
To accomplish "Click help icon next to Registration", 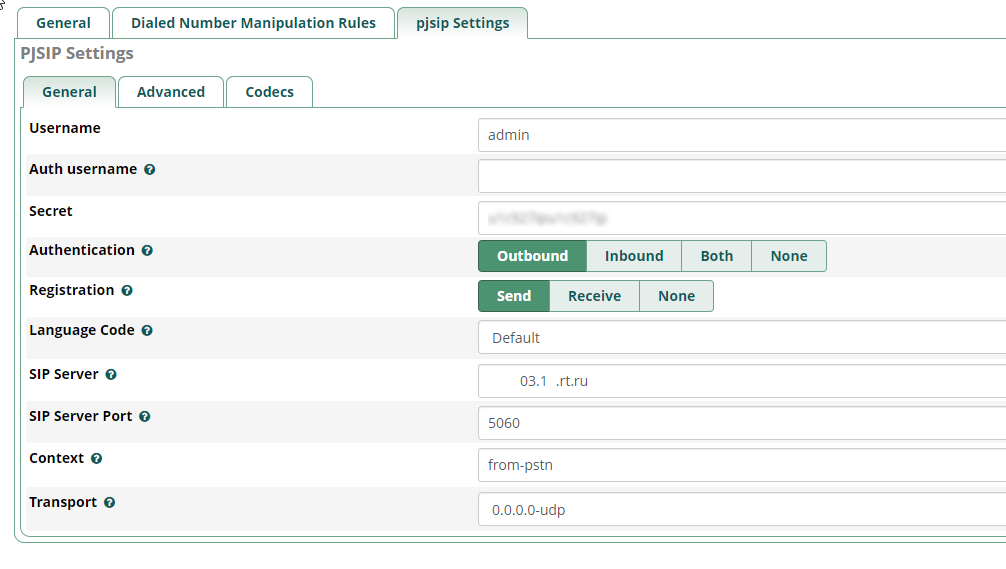I will point(127,291).
